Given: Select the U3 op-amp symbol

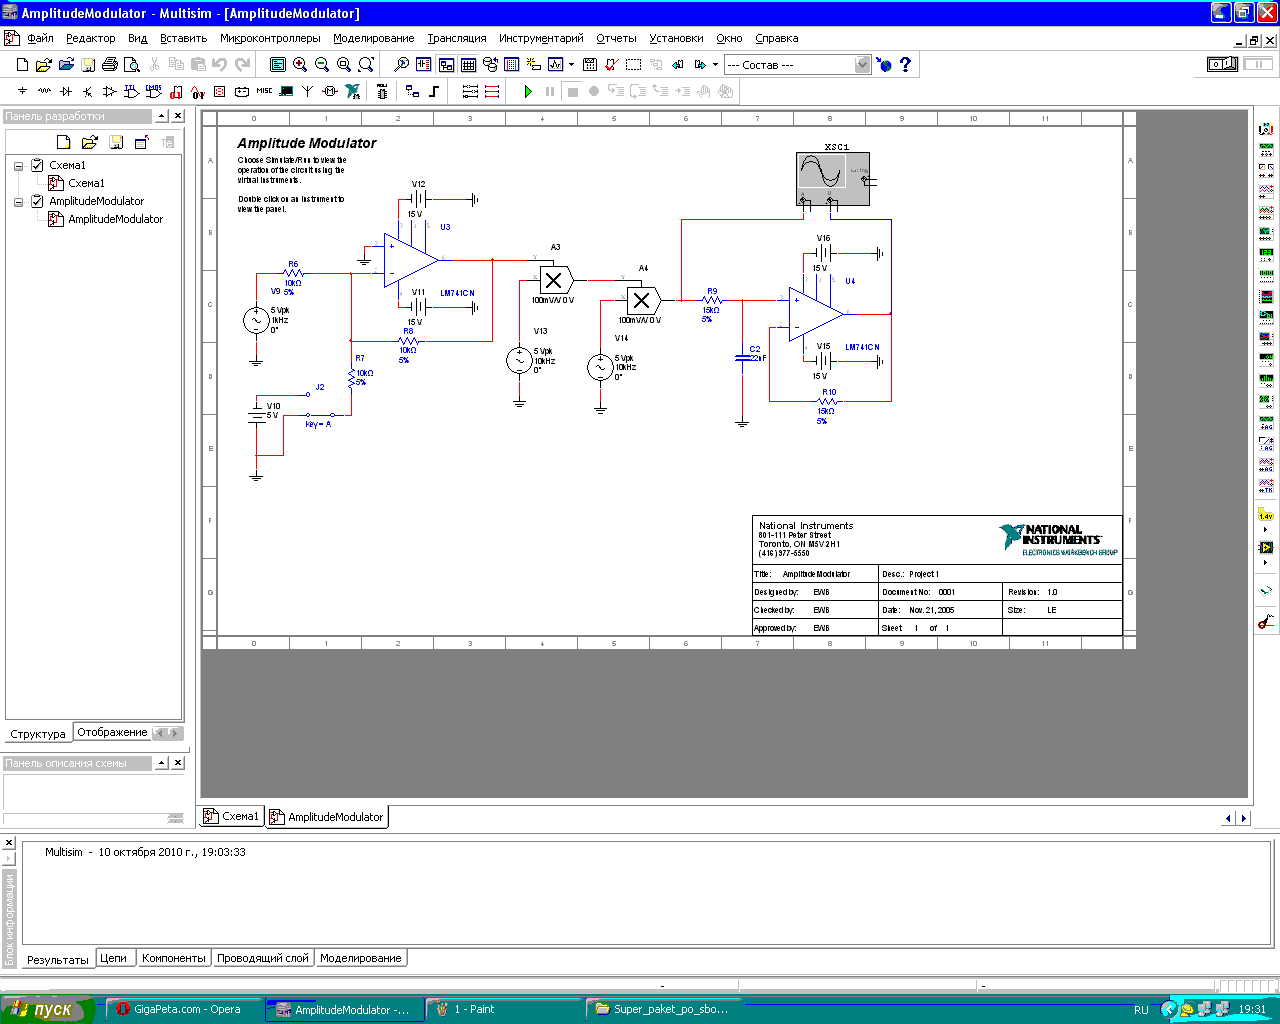Looking at the screenshot, I should tap(411, 261).
